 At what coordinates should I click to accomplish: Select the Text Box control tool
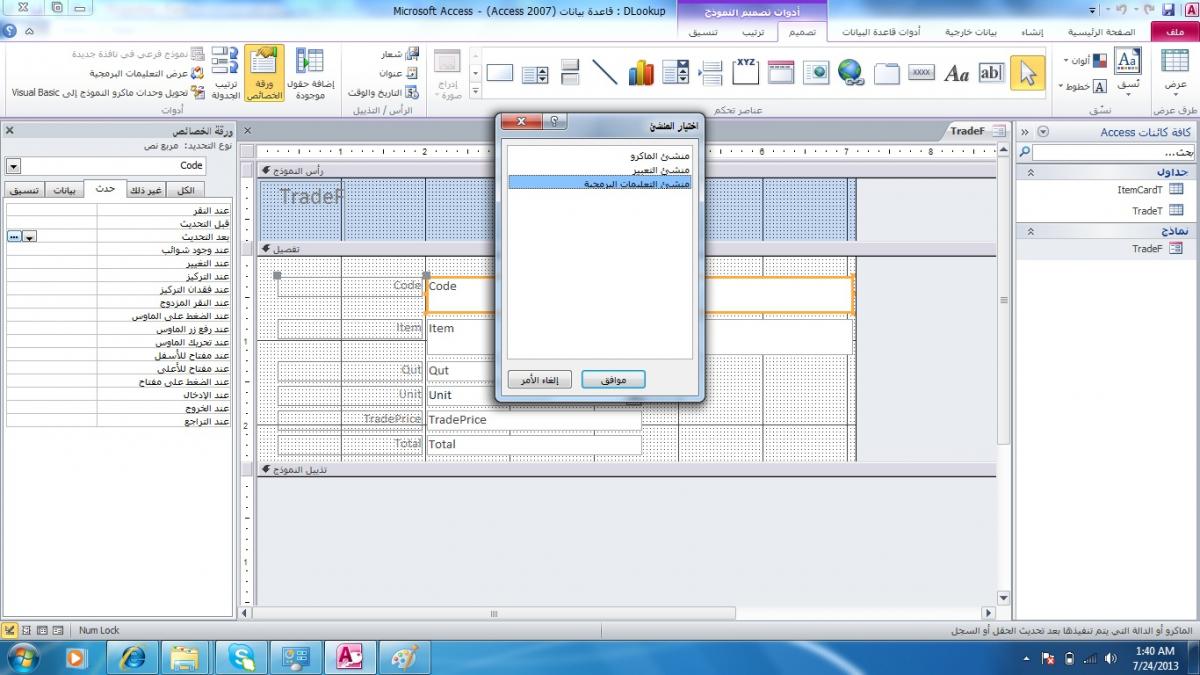click(991, 73)
